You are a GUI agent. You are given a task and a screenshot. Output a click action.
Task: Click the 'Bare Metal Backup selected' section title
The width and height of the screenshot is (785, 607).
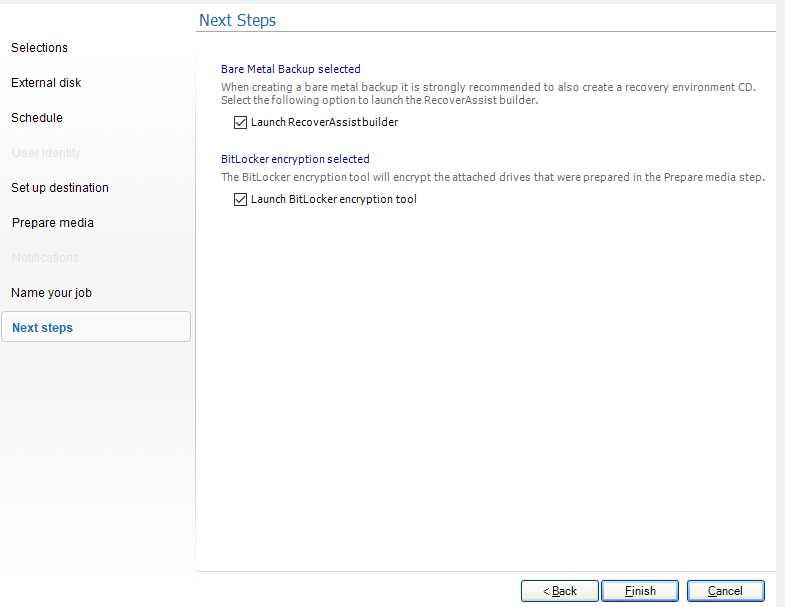(290, 70)
